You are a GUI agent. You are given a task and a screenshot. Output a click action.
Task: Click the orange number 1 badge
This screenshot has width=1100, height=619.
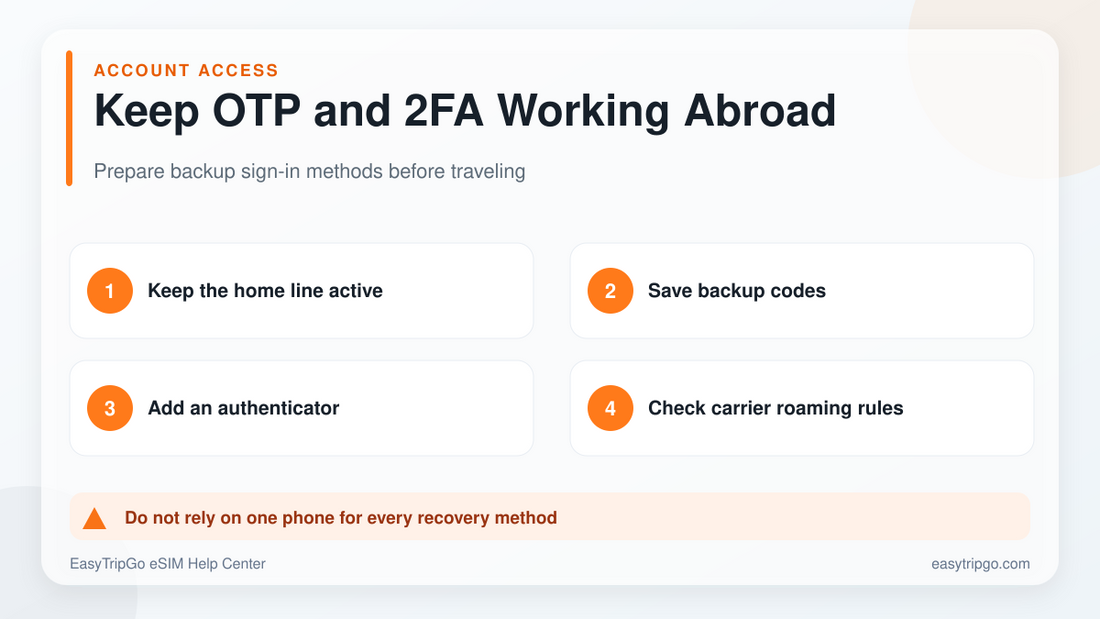pyautogui.click(x=110, y=291)
